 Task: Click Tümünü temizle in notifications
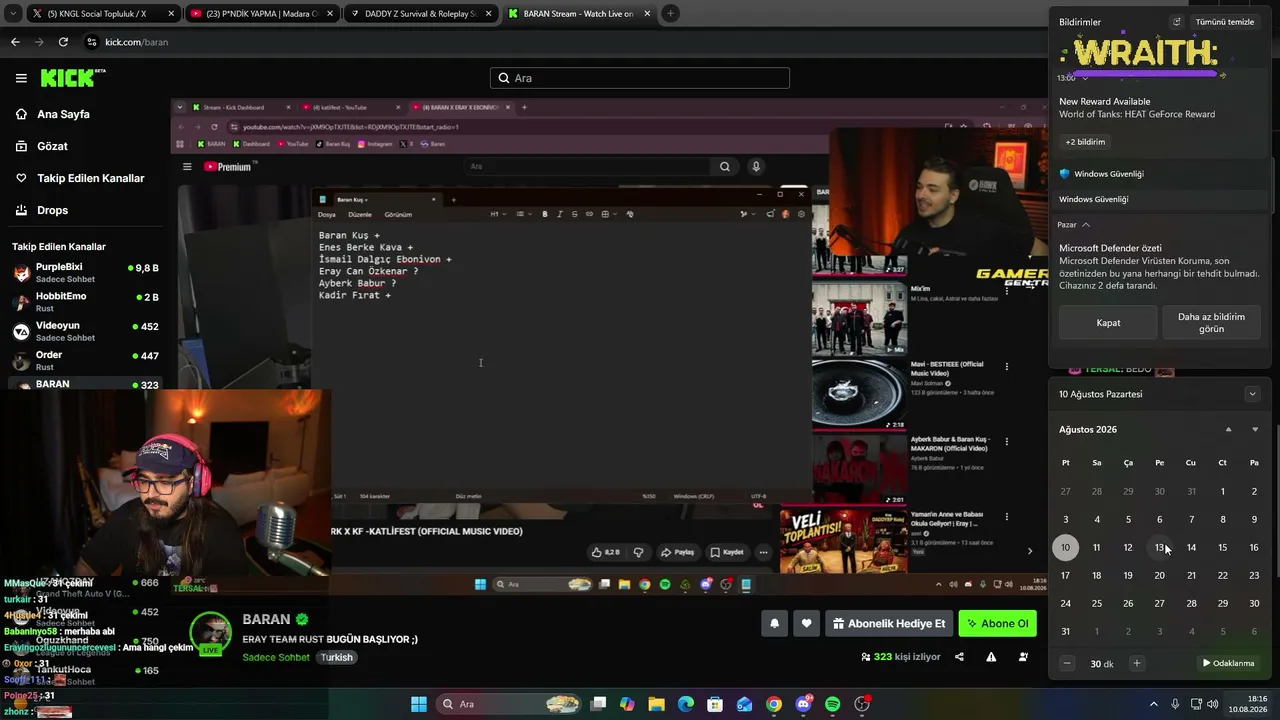pos(1224,22)
